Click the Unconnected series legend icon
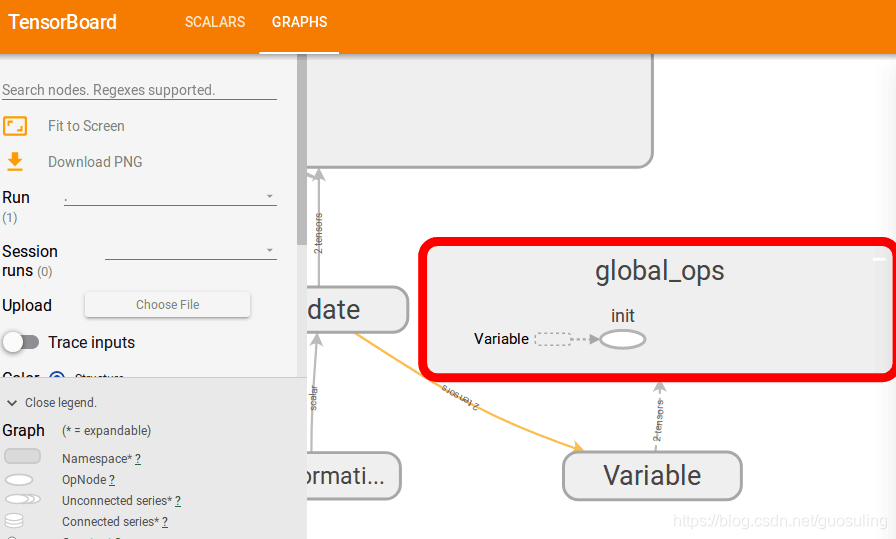 [x=23, y=499]
